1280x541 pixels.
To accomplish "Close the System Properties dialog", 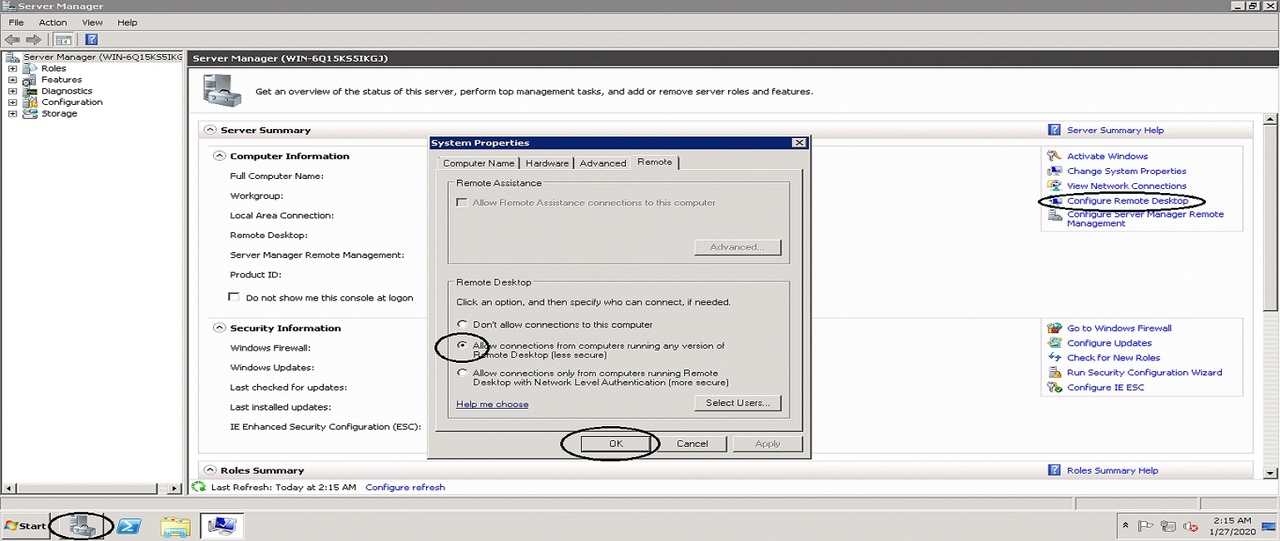I will pyautogui.click(x=798, y=143).
